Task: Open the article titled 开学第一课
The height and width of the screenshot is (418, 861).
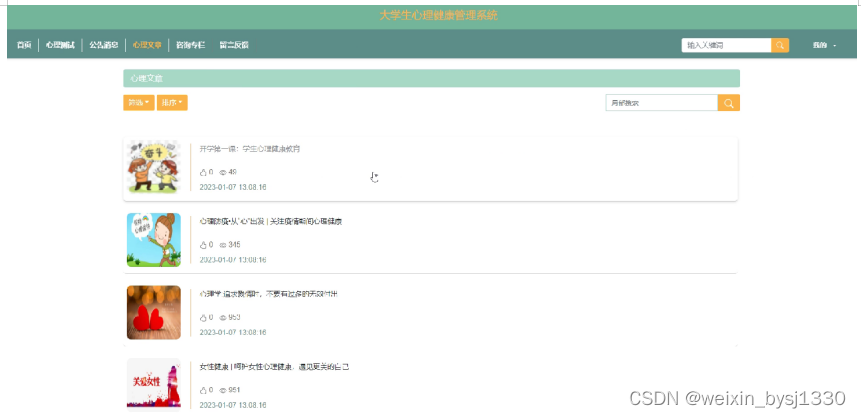Action: point(250,149)
